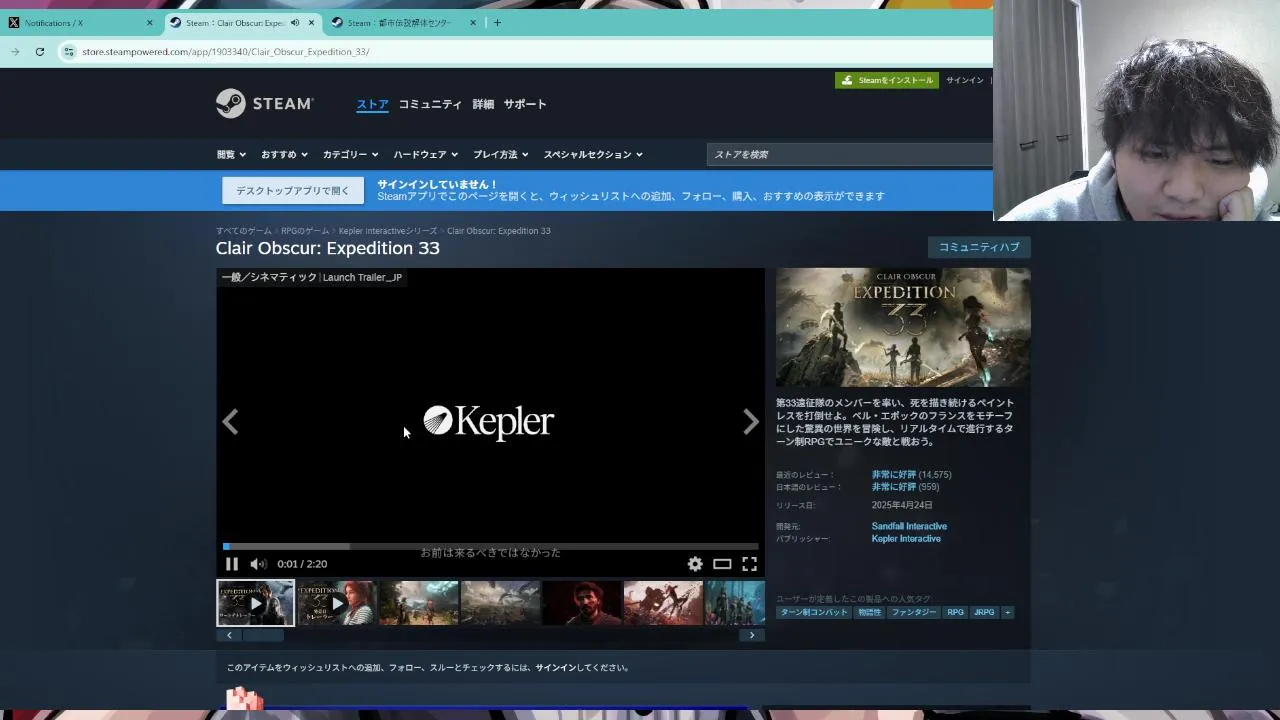The width and height of the screenshot is (1280, 720).
Task: Click game header capsule image
Action: coord(903,327)
